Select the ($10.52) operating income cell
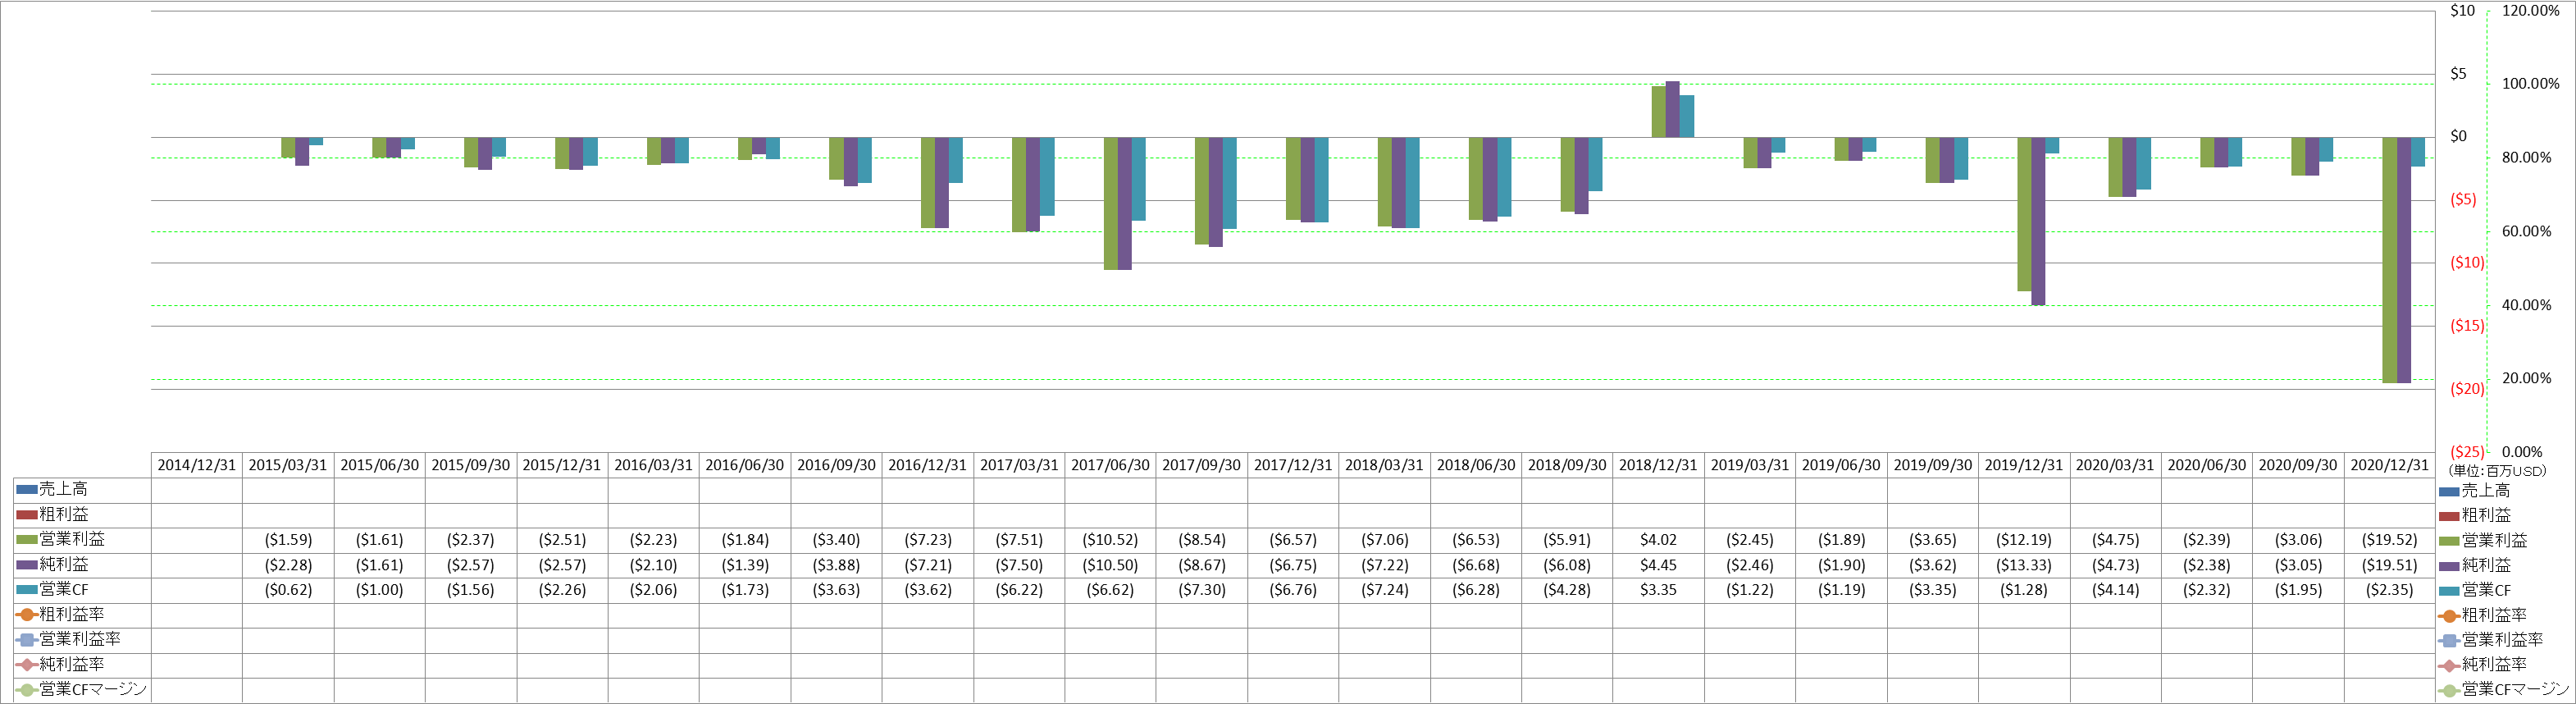2576x704 pixels. [1111, 540]
